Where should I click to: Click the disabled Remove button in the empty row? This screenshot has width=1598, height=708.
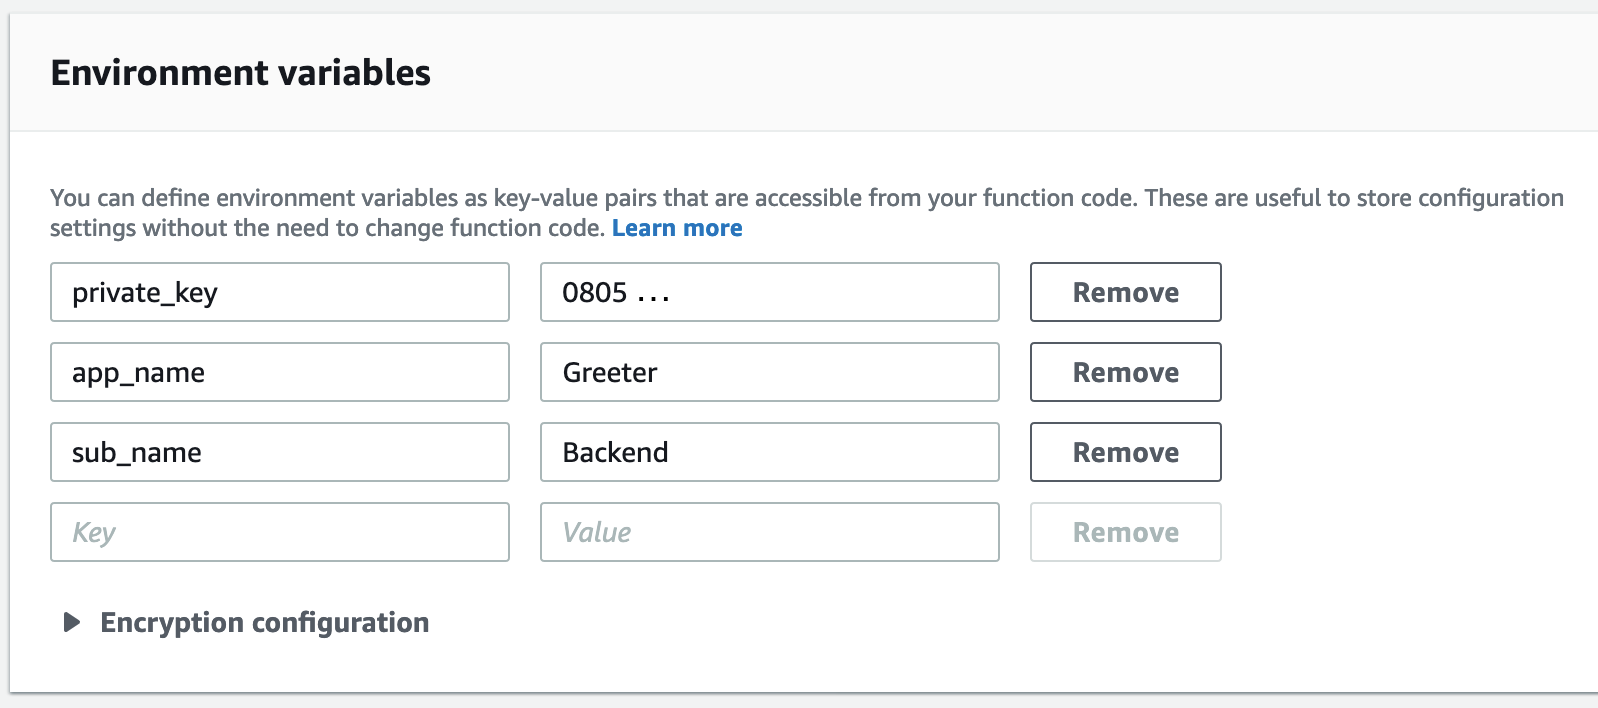point(1125,532)
